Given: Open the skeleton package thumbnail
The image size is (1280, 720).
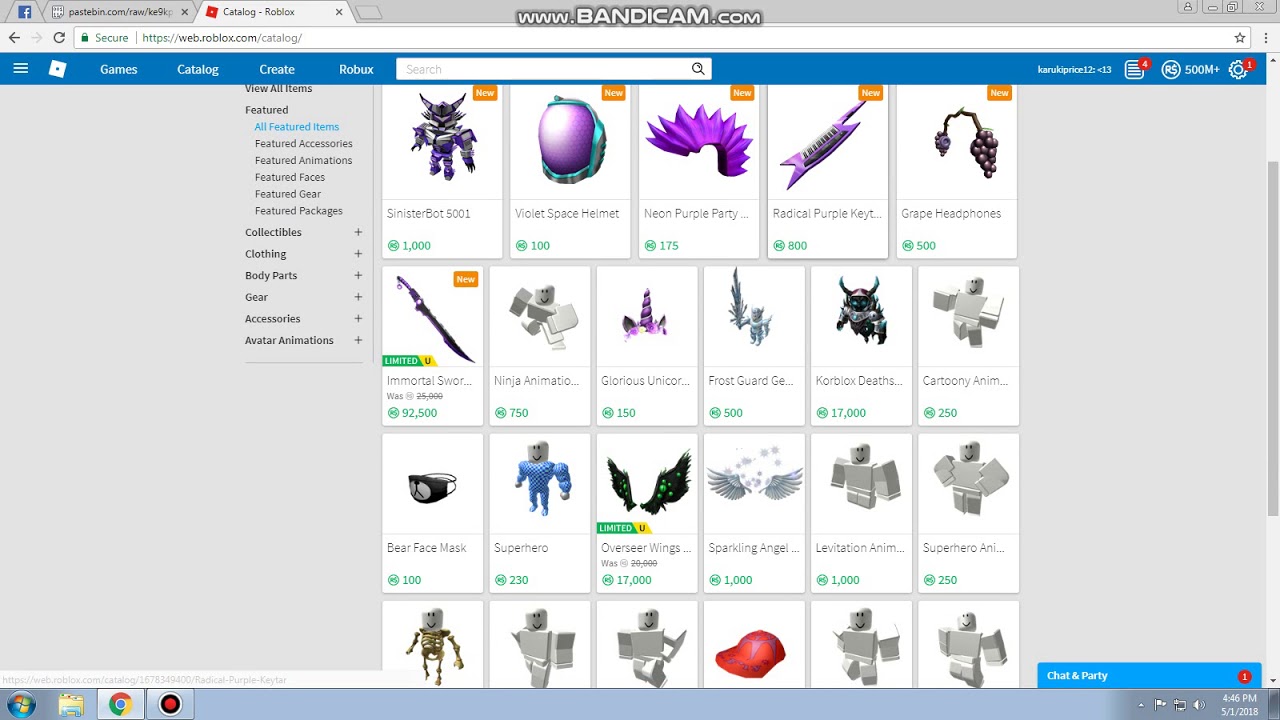Looking at the screenshot, I should (432, 645).
